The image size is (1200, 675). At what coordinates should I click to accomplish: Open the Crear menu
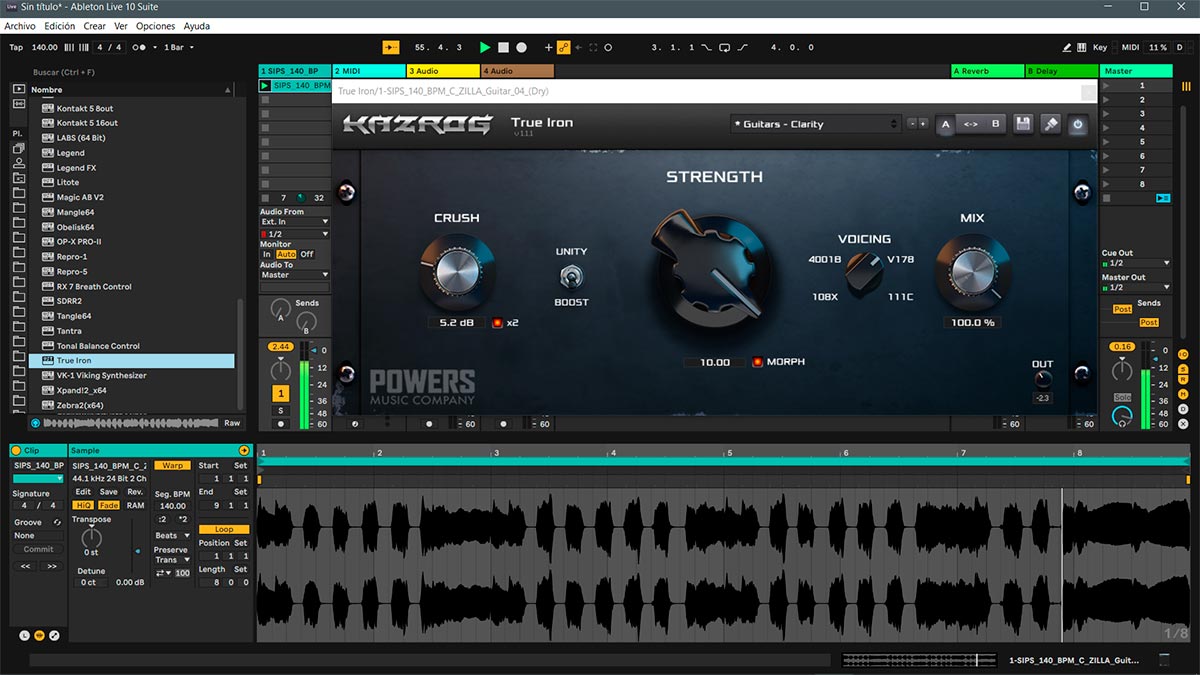click(95, 26)
